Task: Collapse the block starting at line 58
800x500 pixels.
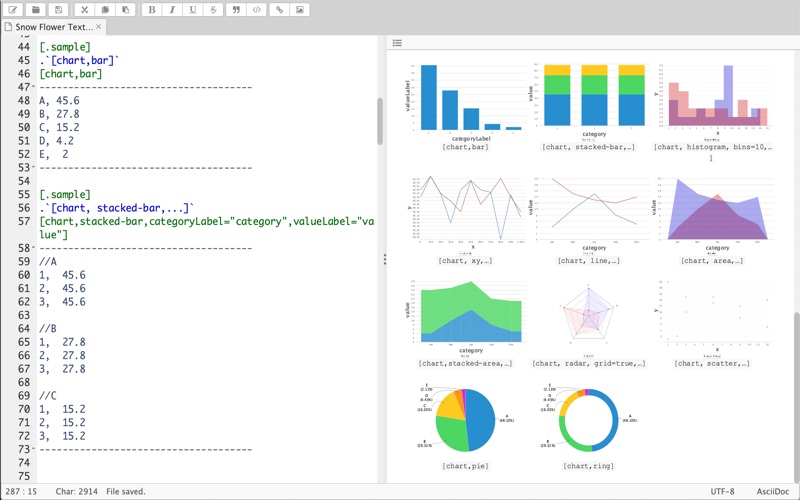Action: 34,248
